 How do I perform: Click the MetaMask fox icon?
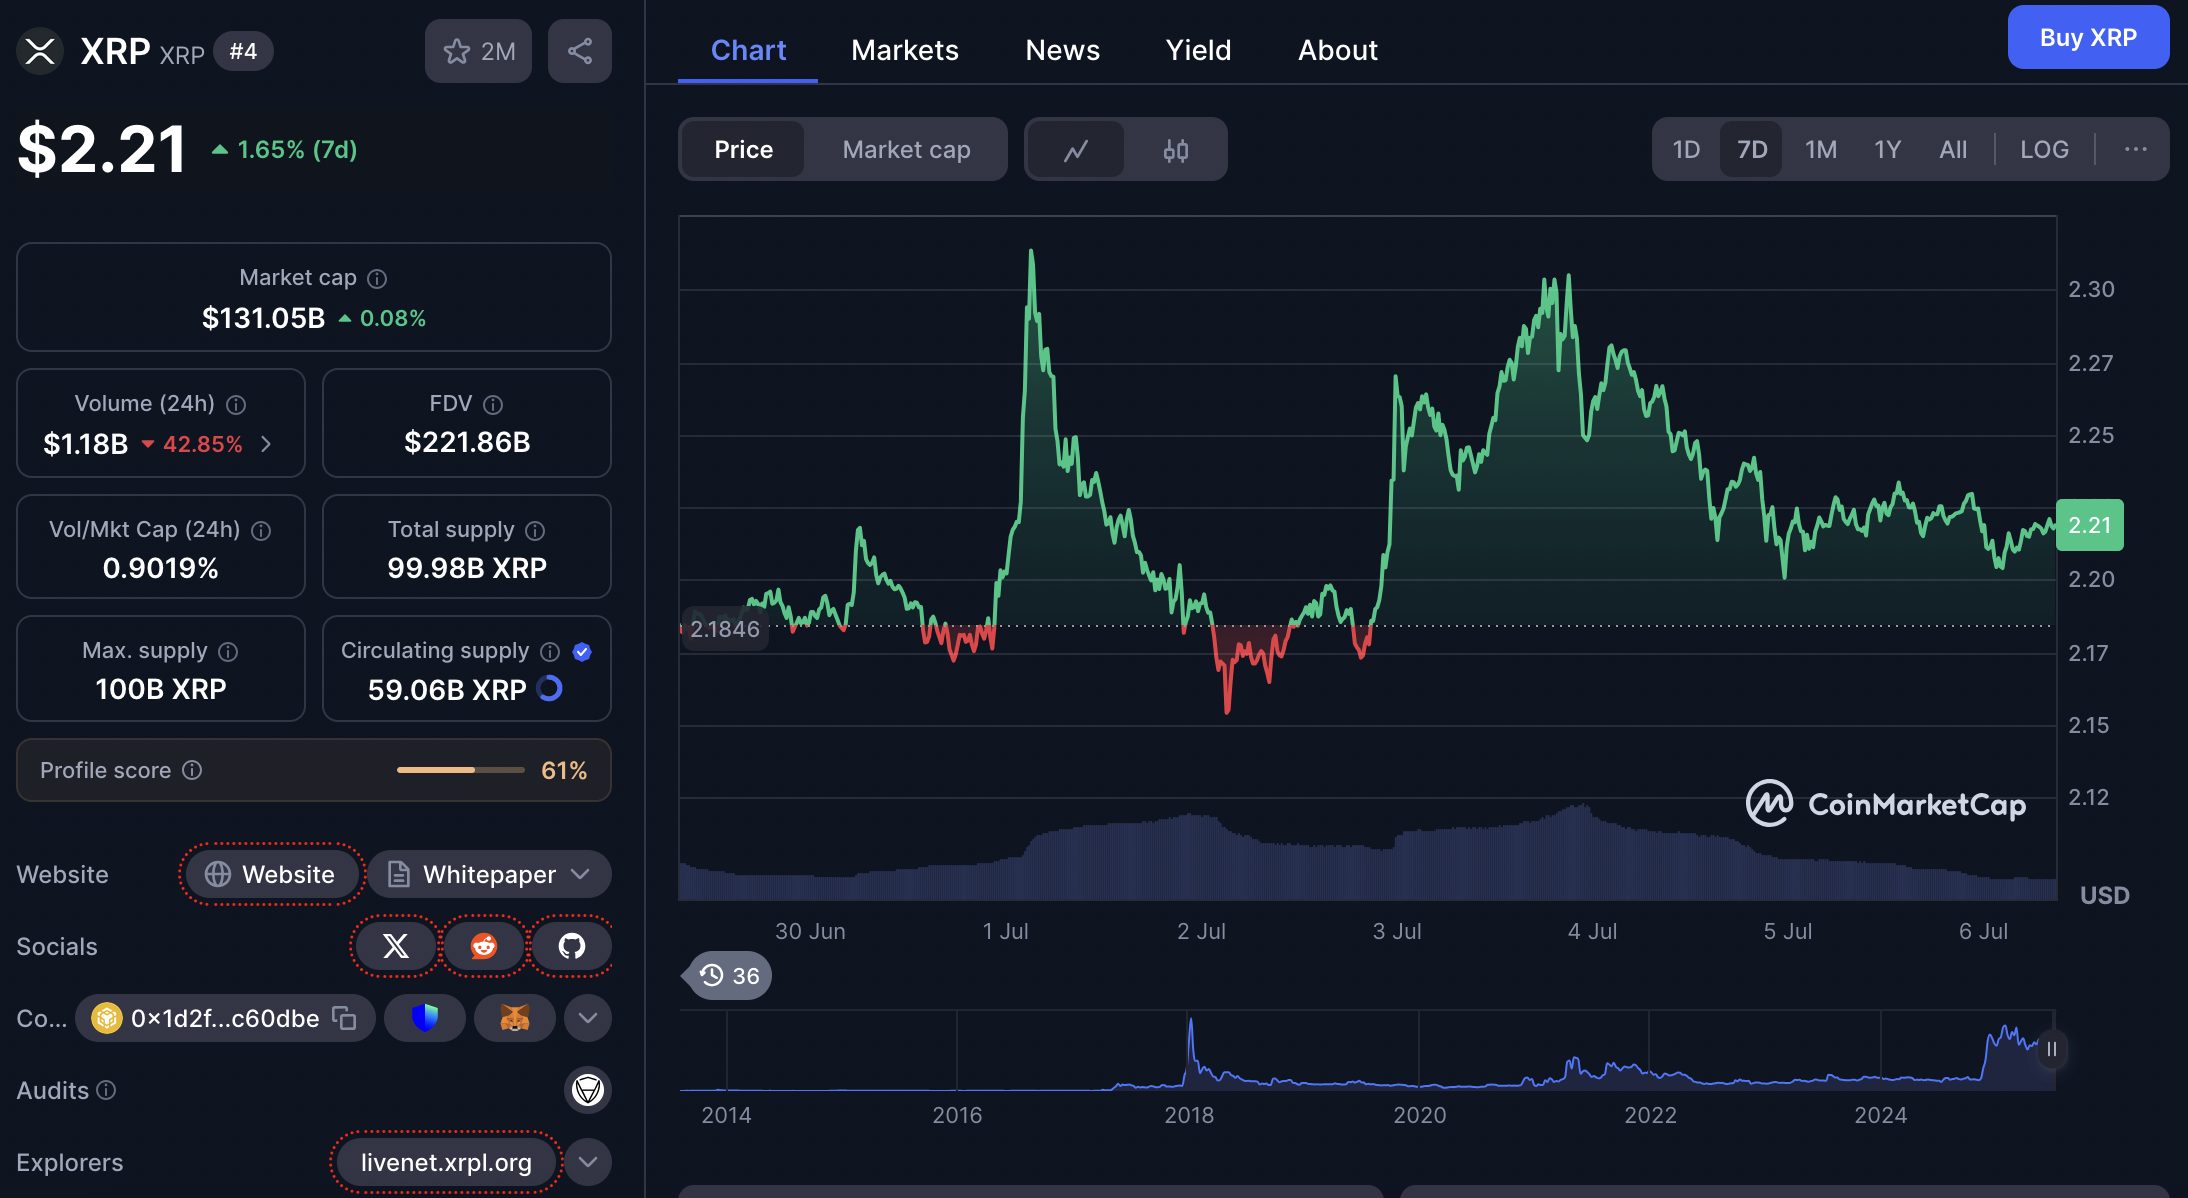(x=514, y=1018)
